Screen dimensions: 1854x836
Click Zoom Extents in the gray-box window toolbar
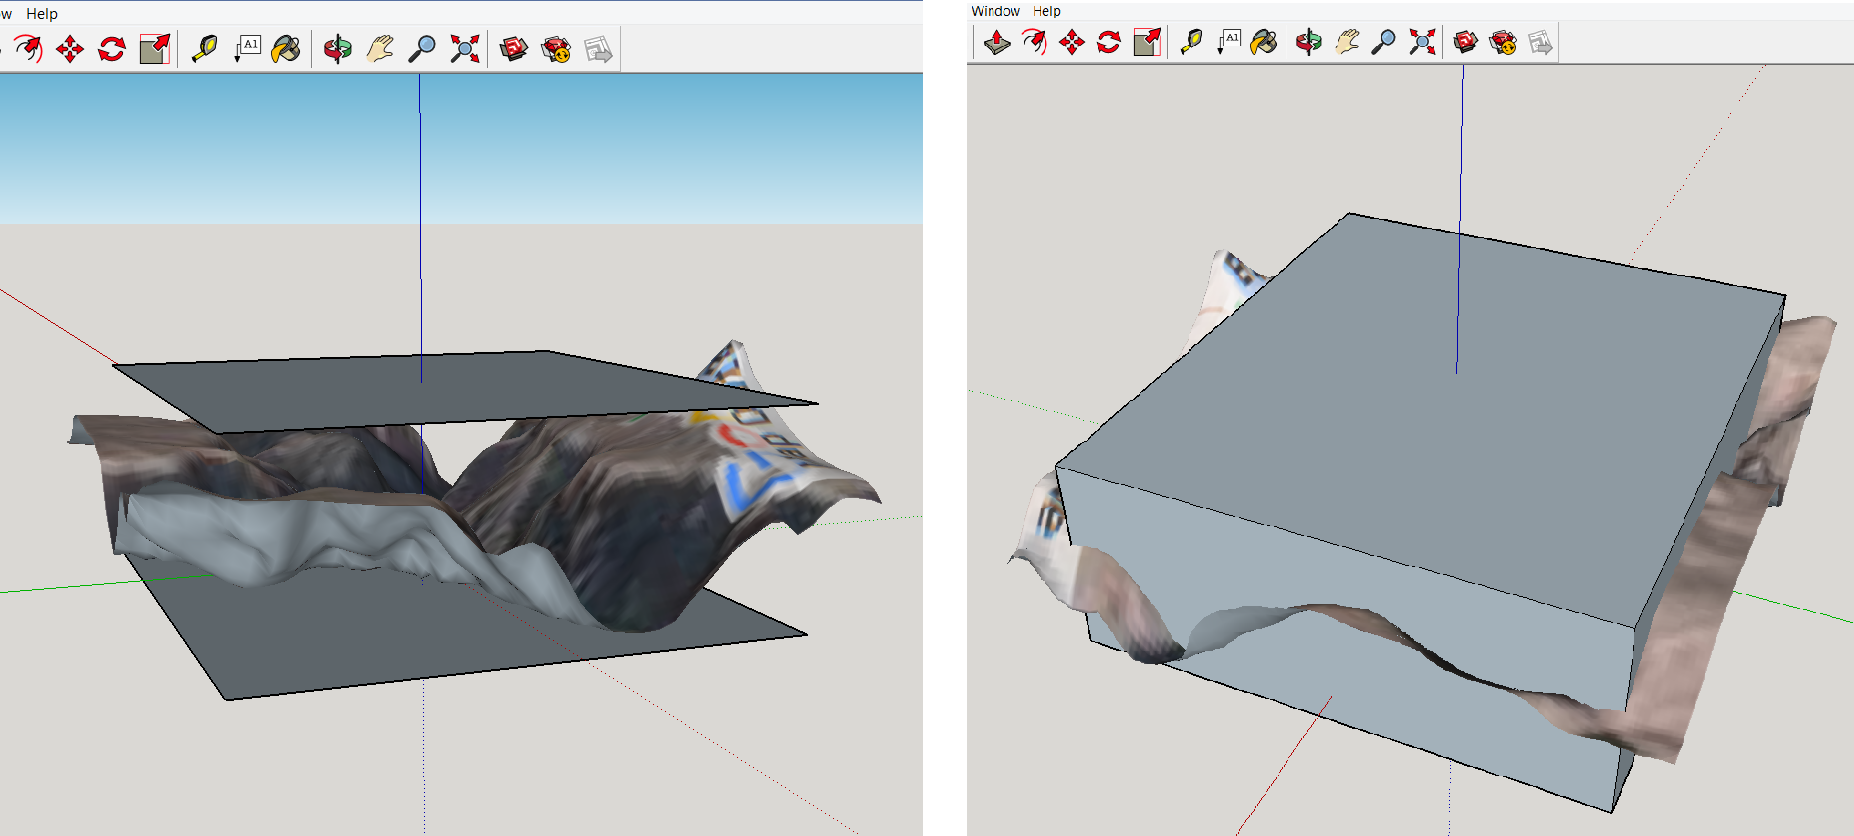(1422, 42)
